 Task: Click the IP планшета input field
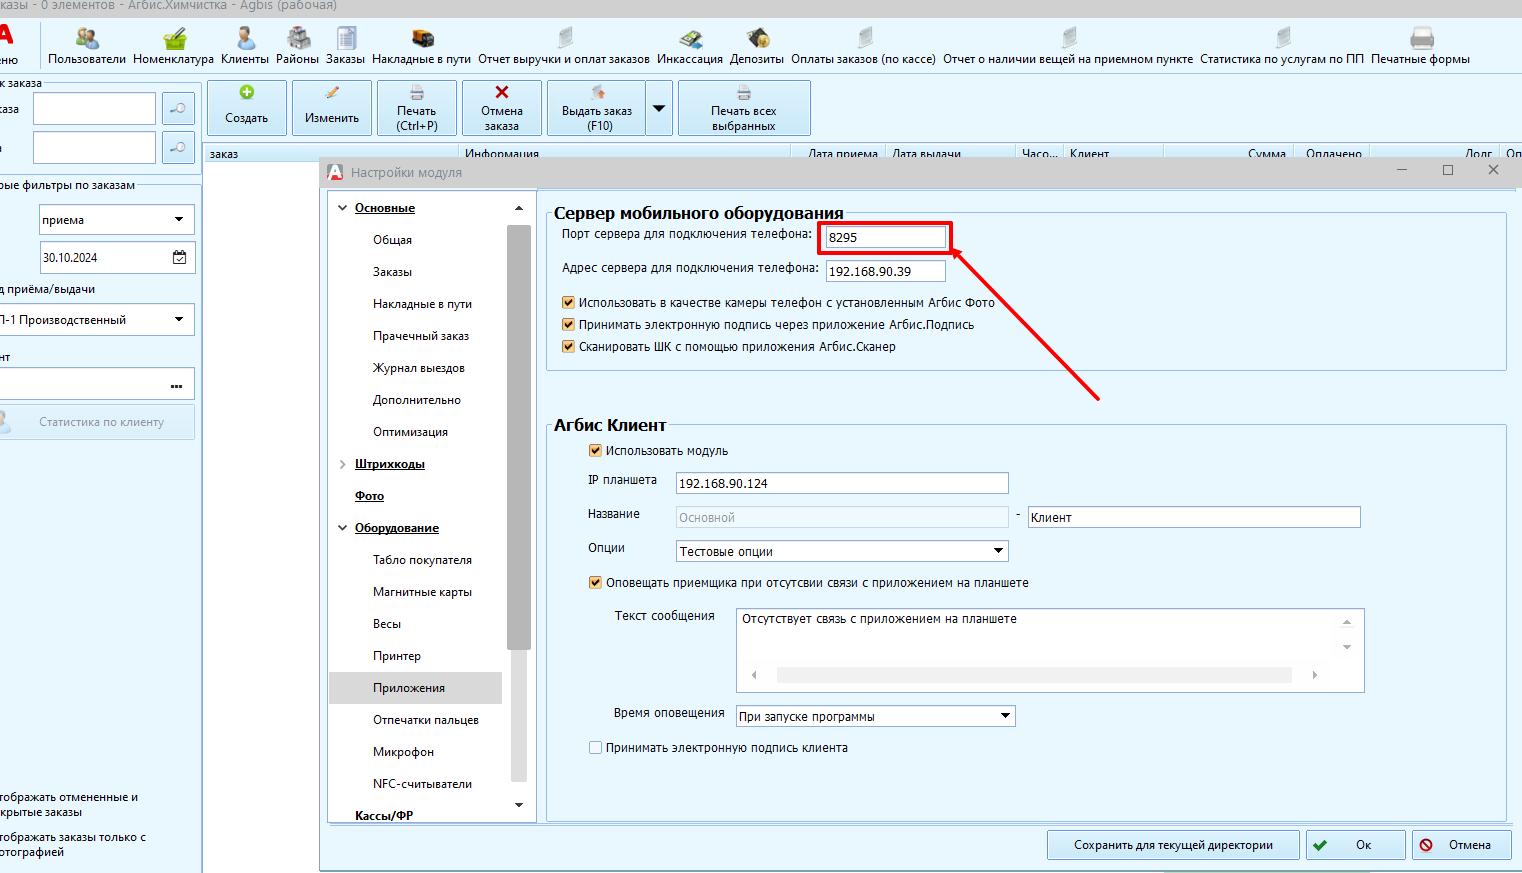tap(842, 483)
